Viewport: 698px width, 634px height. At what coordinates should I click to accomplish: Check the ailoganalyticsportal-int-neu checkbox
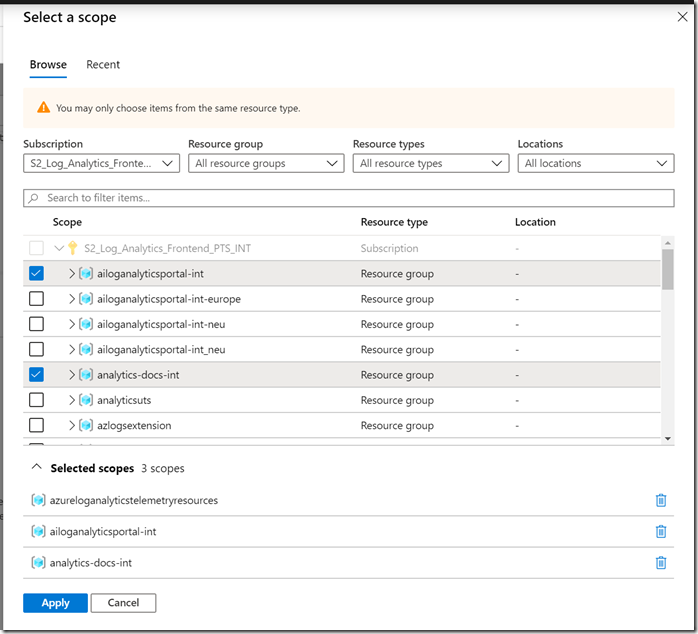(37, 324)
